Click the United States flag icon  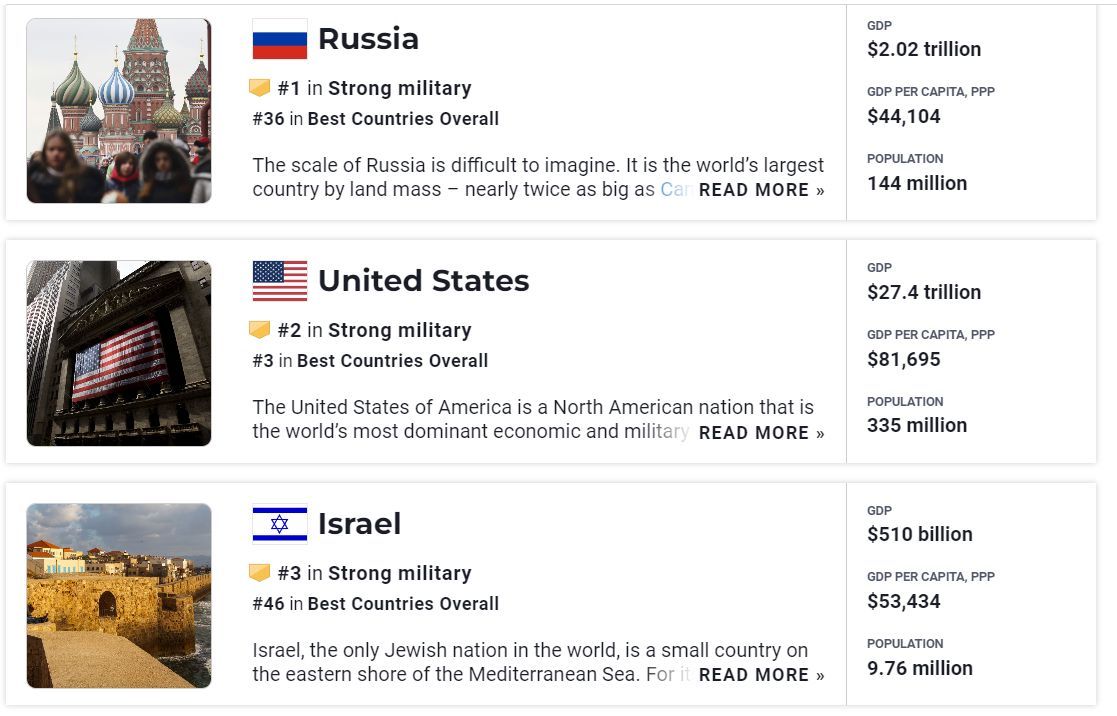click(x=280, y=281)
